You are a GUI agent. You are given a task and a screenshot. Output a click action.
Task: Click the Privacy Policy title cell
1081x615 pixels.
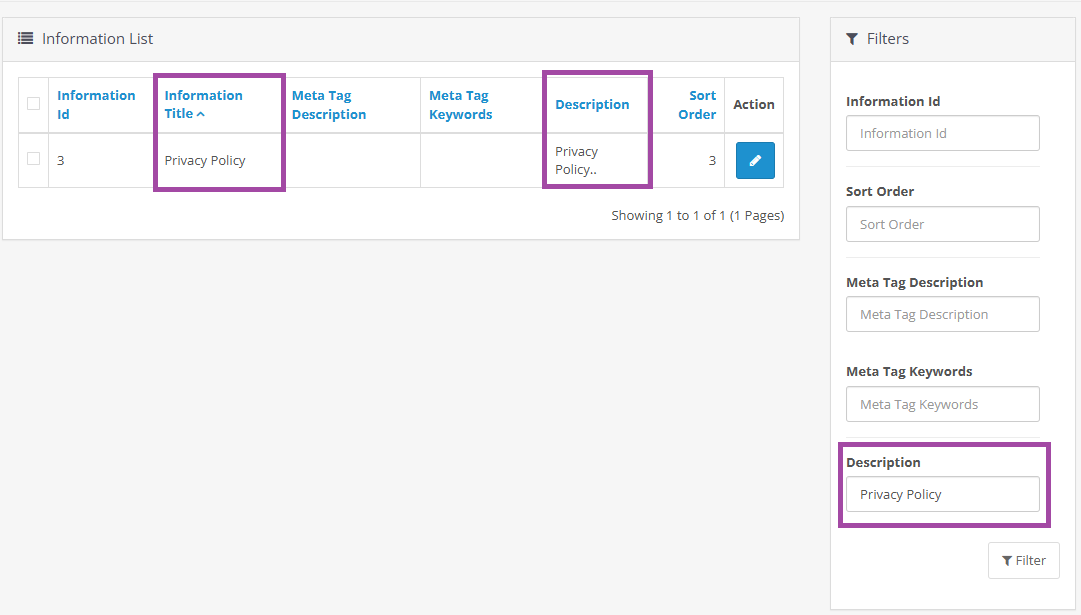[205, 160]
